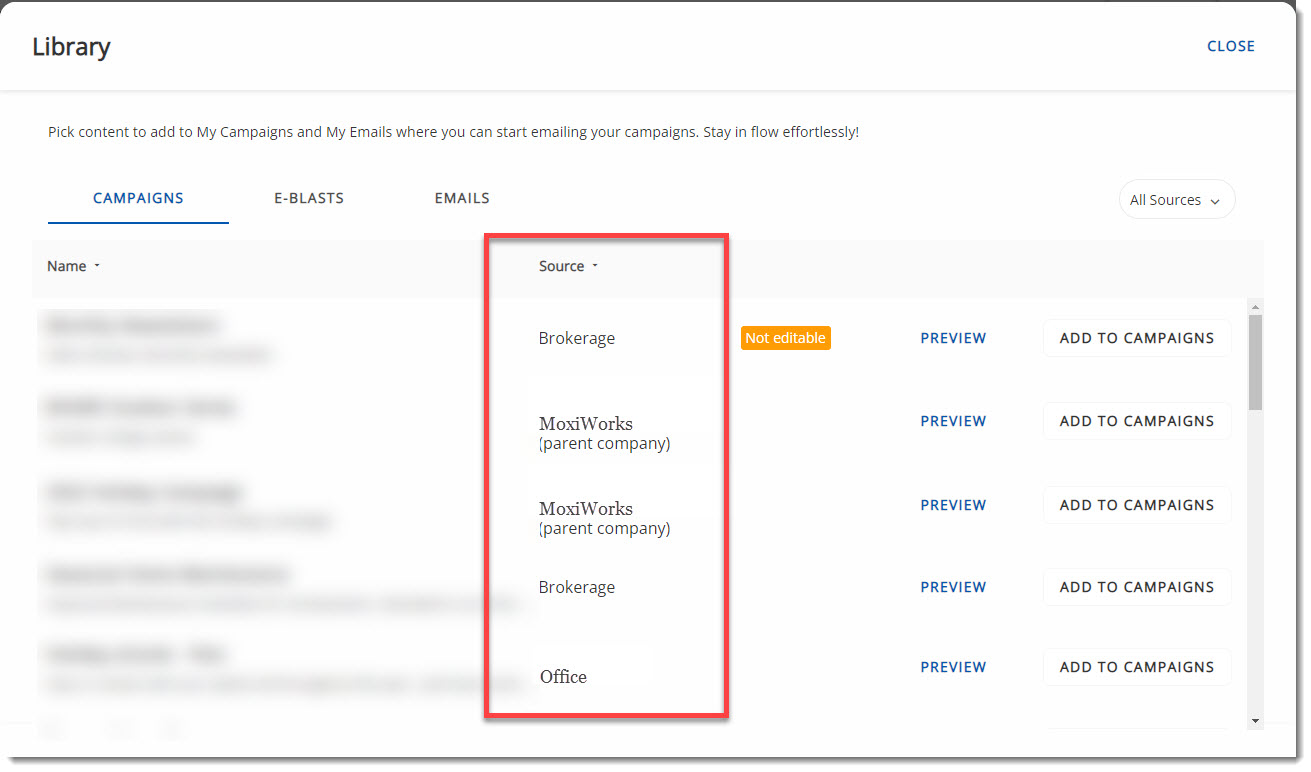Preview the first MoxiWorks campaign
This screenshot has height=772, width=1311.
953,421
